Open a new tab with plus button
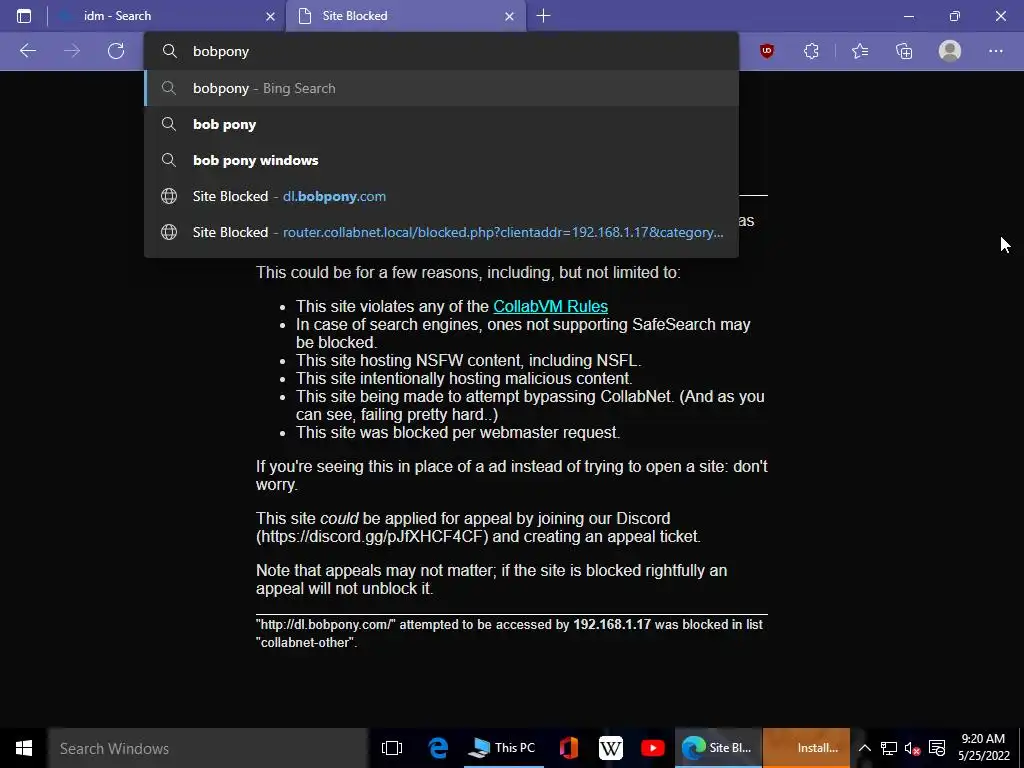1024x768 pixels. point(543,16)
